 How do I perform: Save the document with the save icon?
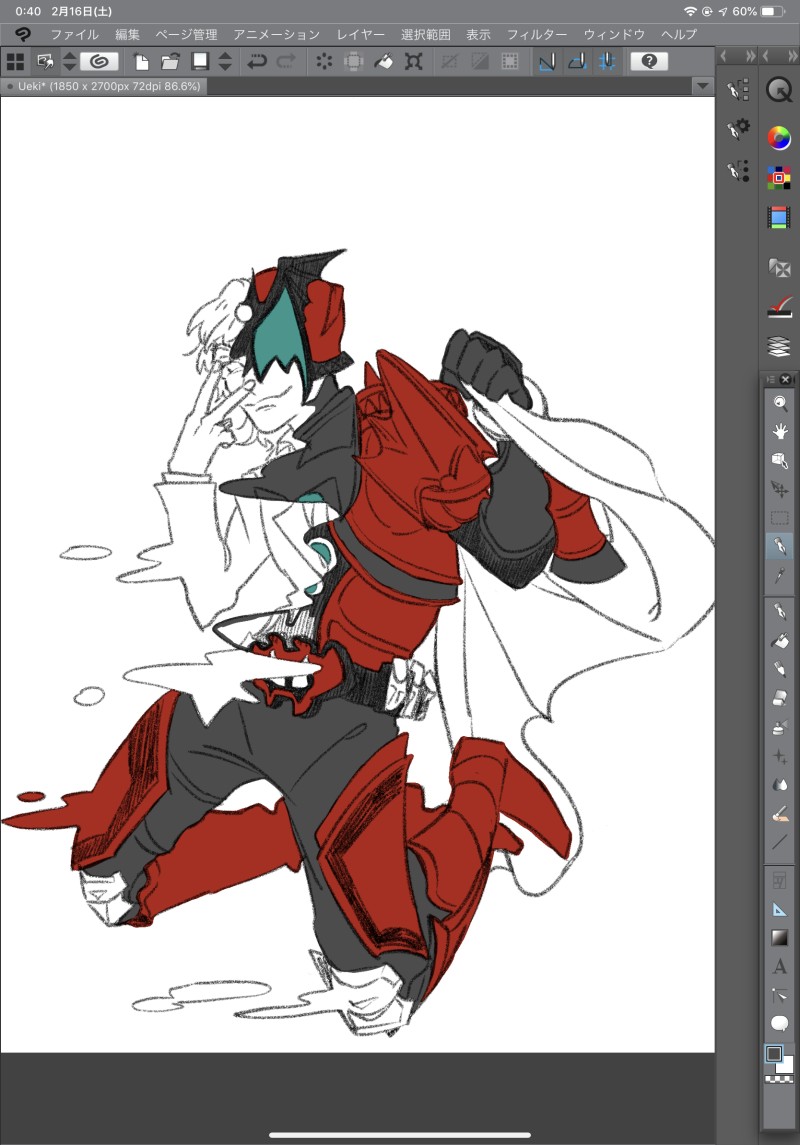(x=200, y=61)
